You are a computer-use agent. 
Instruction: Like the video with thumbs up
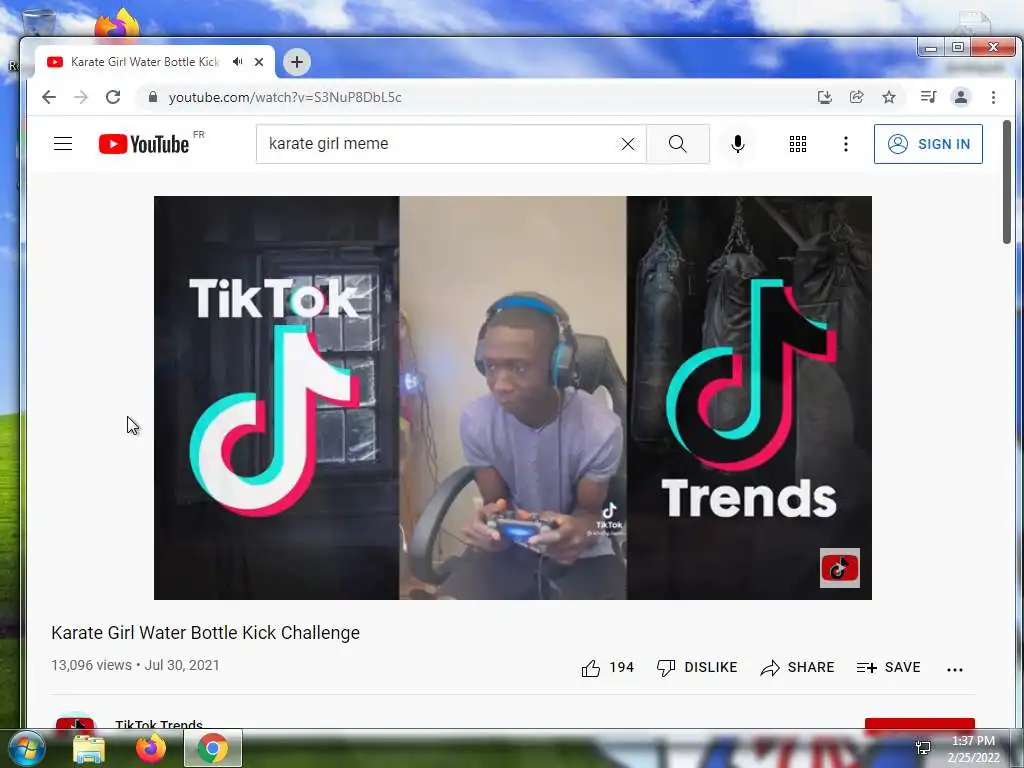click(607, 667)
